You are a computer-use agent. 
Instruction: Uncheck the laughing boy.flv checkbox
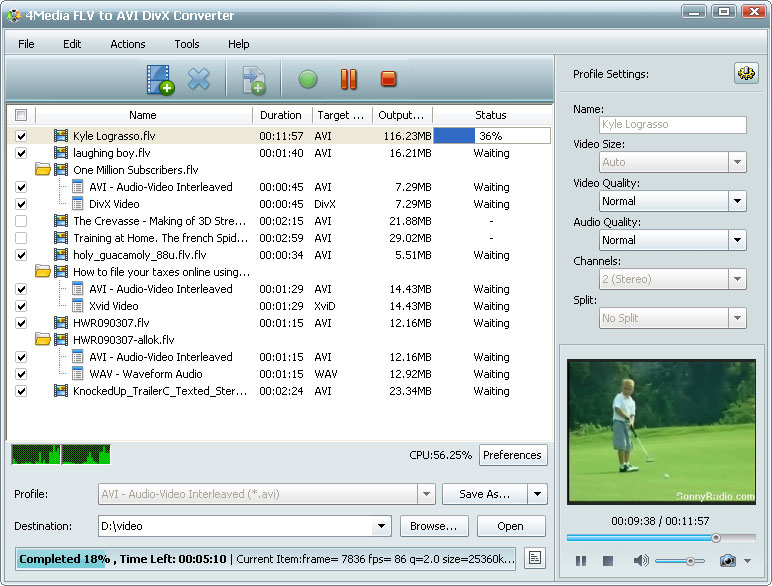coord(21,153)
